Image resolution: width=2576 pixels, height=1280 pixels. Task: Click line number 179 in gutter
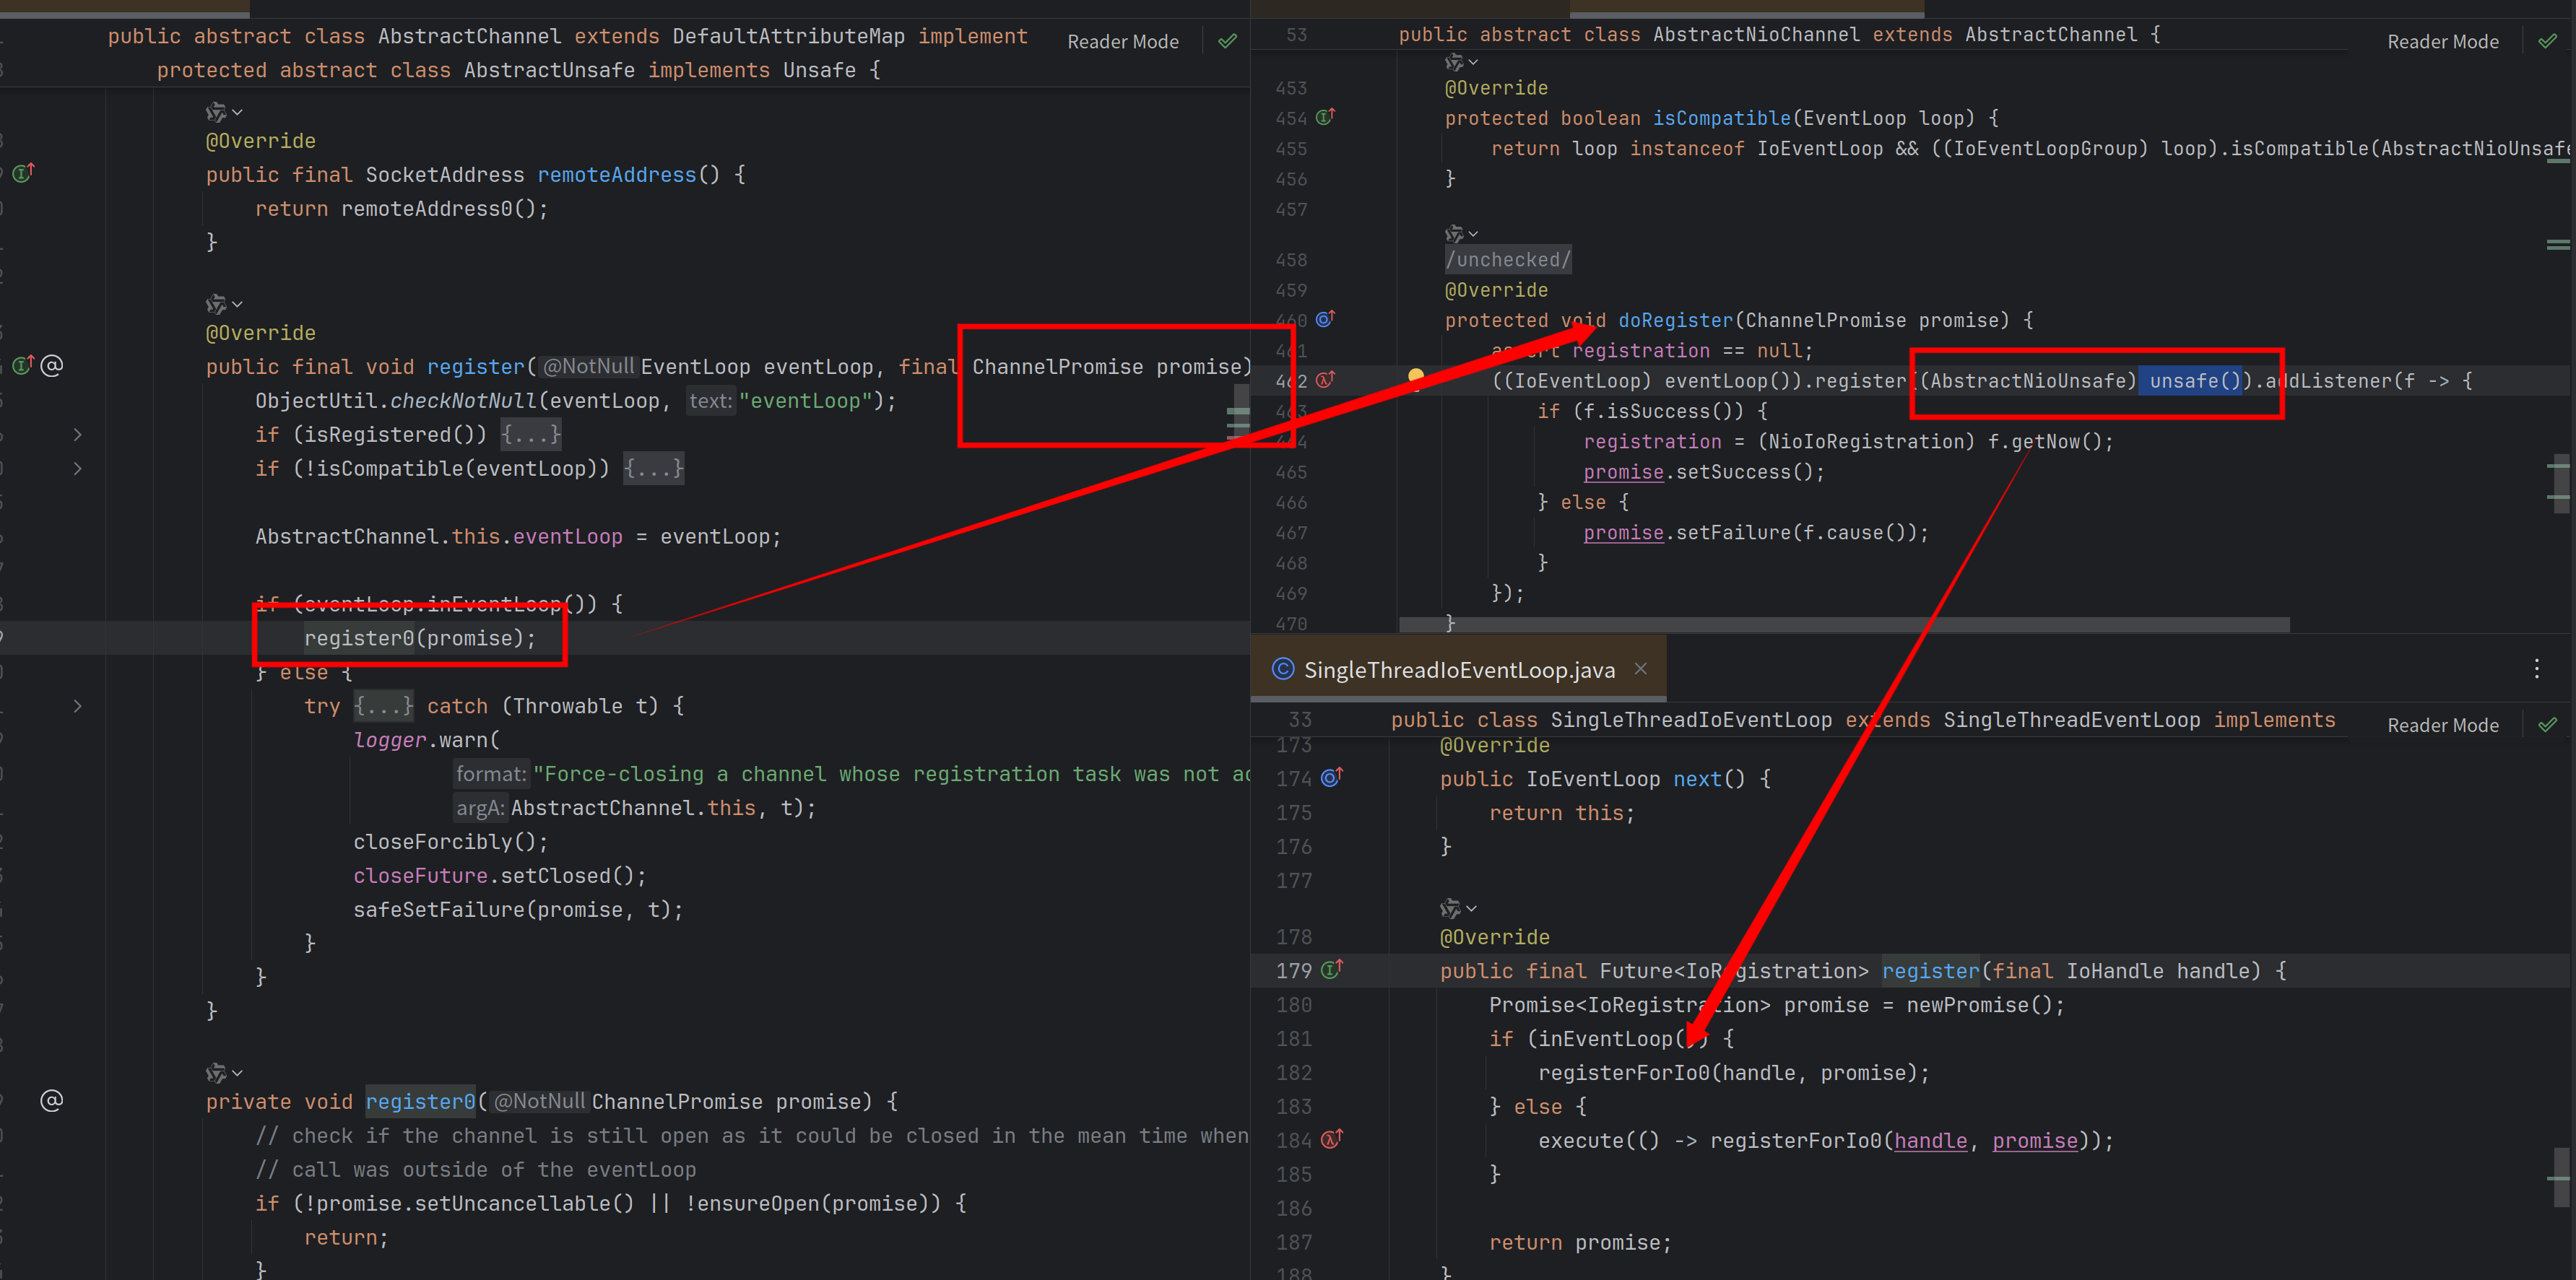pyautogui.click(x=1293, y=971)
